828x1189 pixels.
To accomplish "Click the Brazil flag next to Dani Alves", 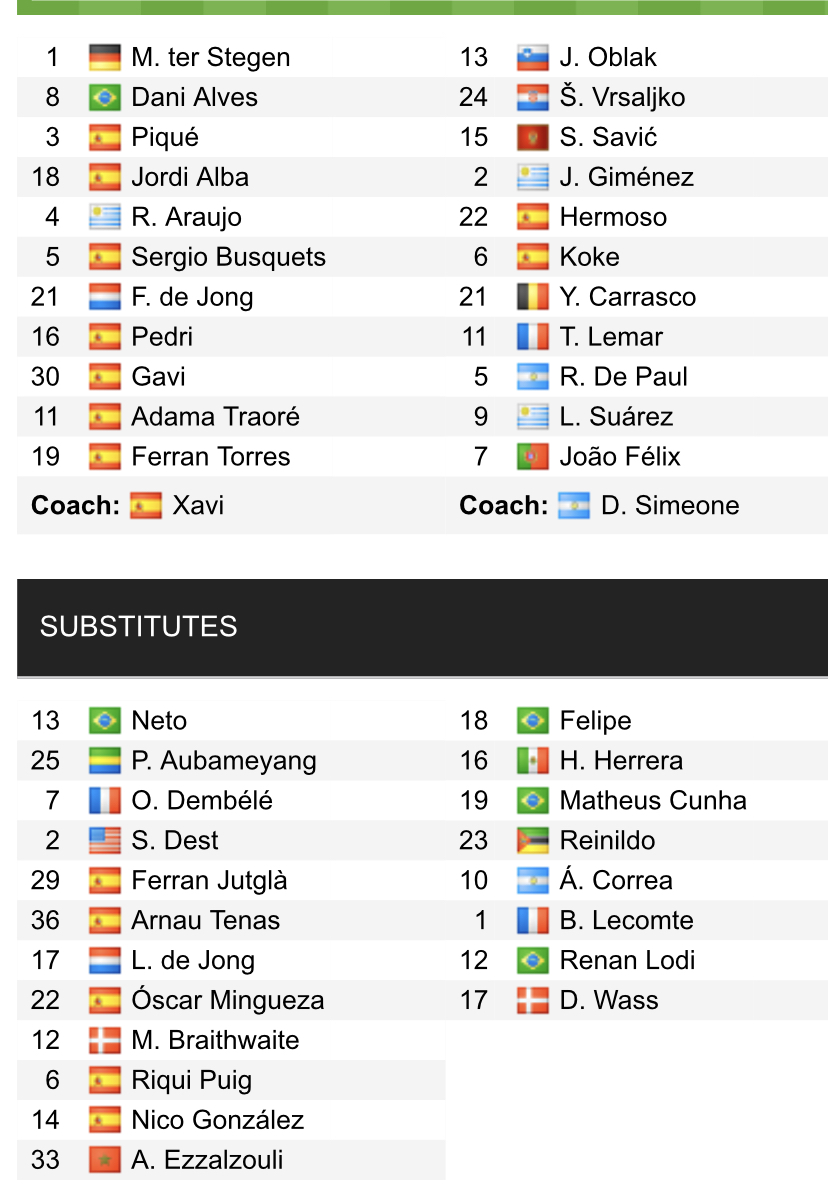I will click(104, 97).
